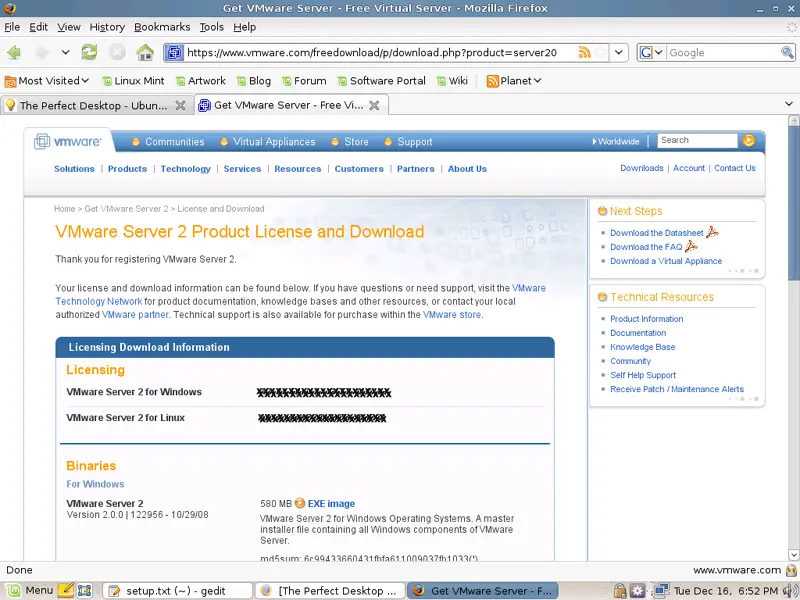Open the list all tabs dropdown

pos(789,104)
